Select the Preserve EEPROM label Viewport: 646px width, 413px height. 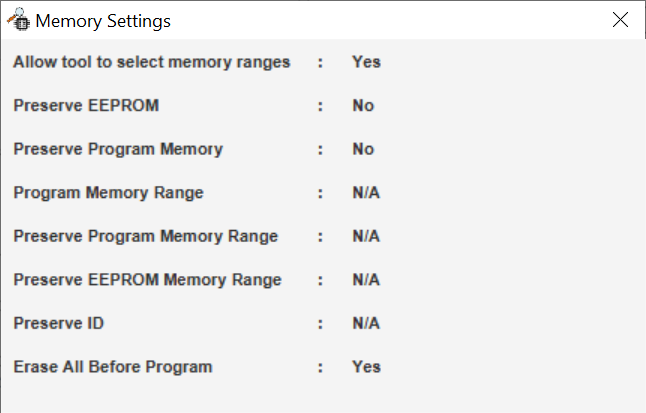pyautogui.click(x=86, y=106)
